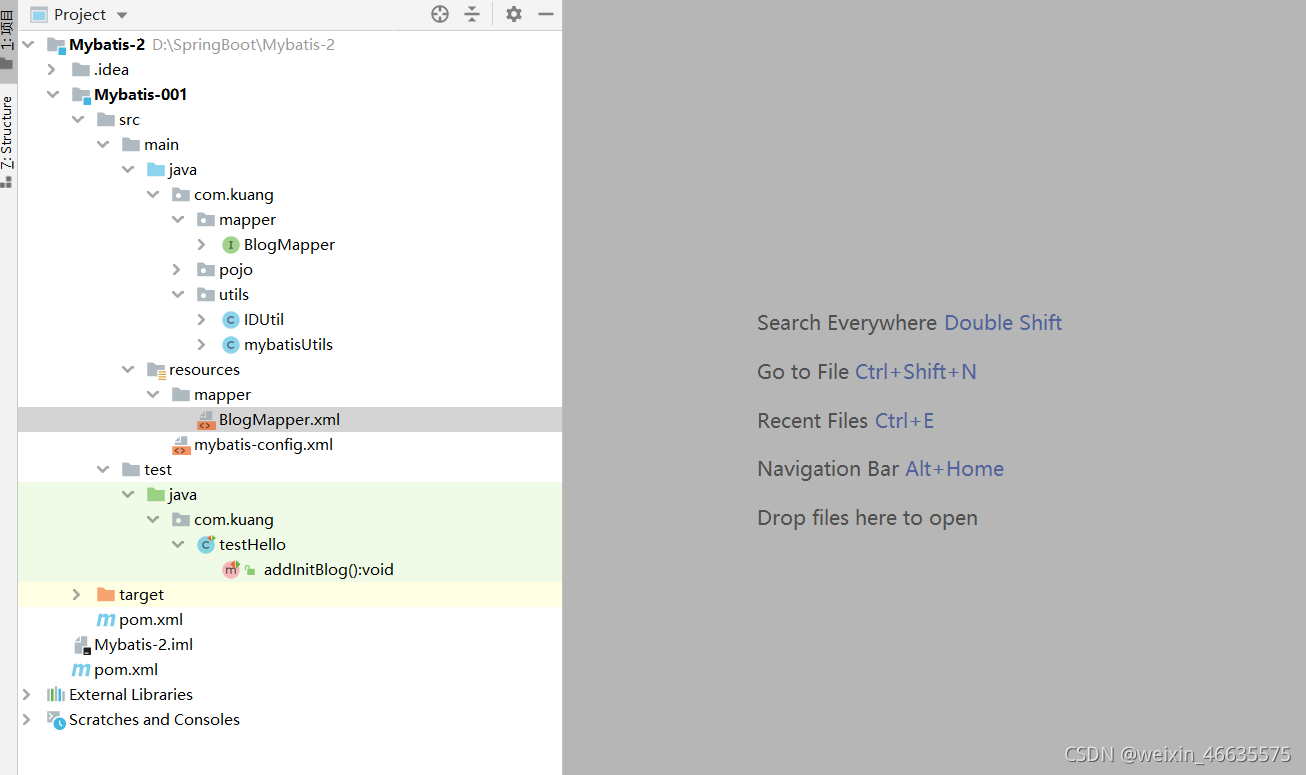Open the Structure side tab
This screenshot has width=1306, height=775.
point(8,140)
